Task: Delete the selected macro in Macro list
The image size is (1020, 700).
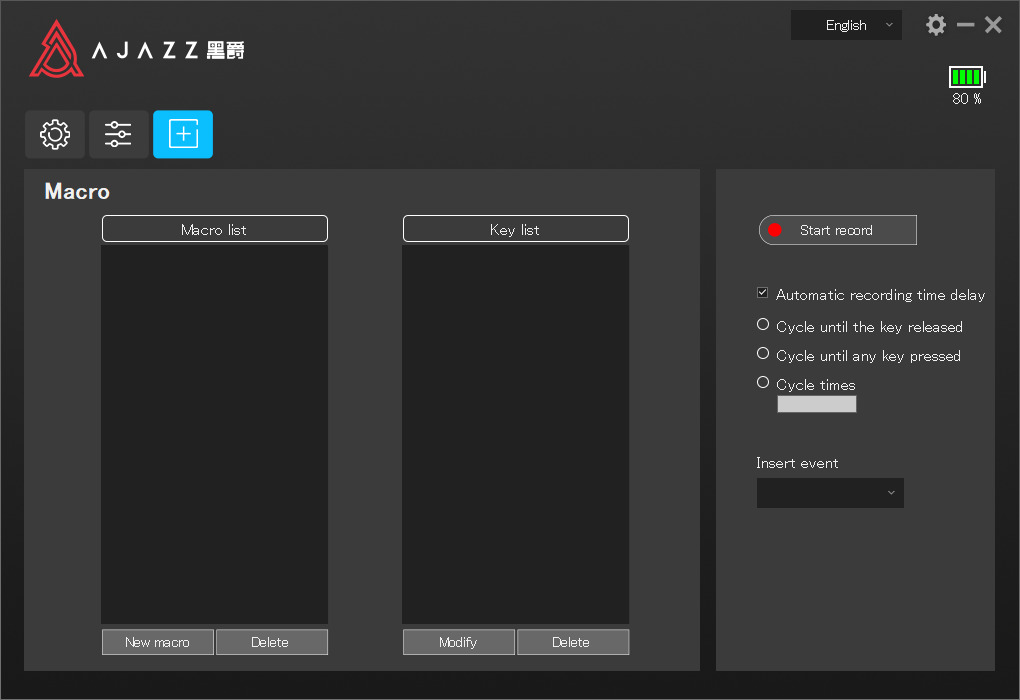Action: pyautogui.click(x=272, y=642)
